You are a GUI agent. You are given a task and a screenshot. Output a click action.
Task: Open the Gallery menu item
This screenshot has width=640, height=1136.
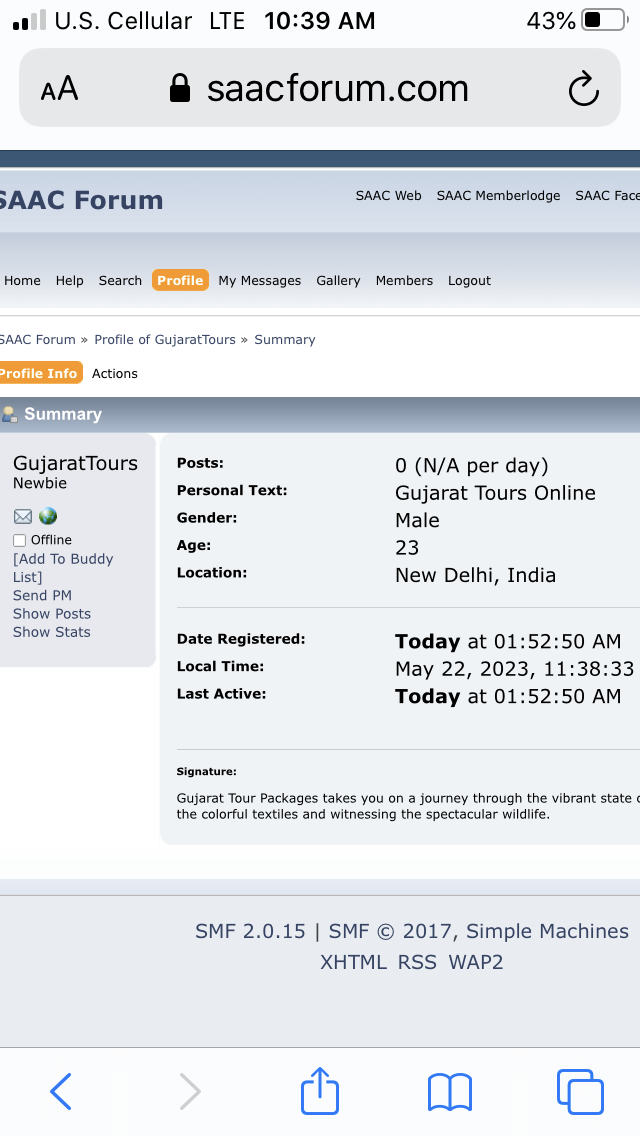[338, 281]
